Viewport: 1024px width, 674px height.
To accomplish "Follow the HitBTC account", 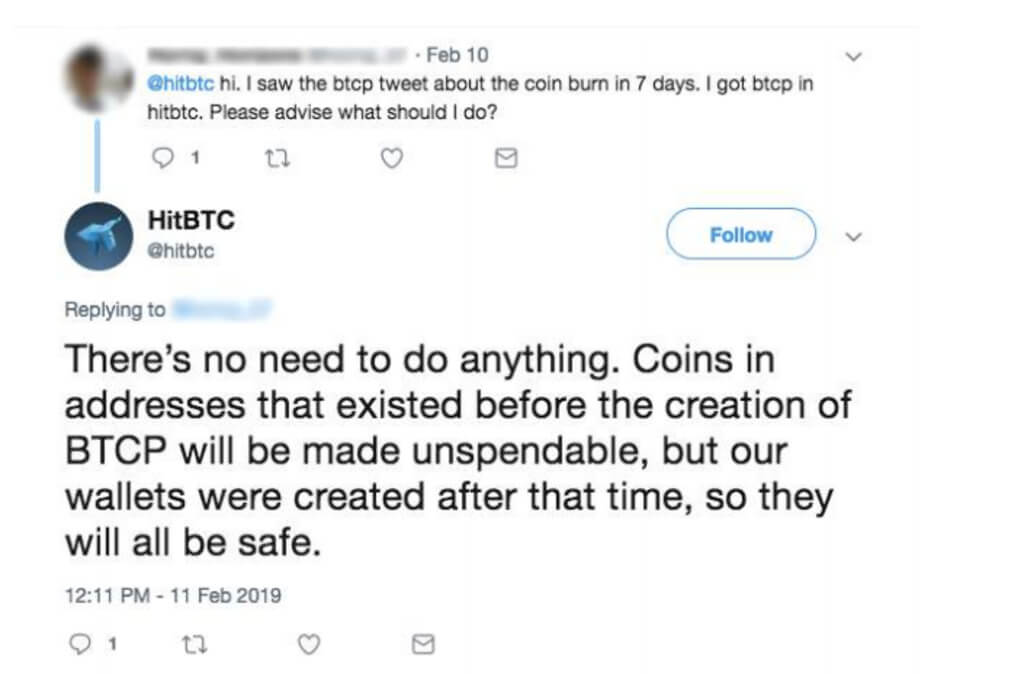I will (741, 235).
